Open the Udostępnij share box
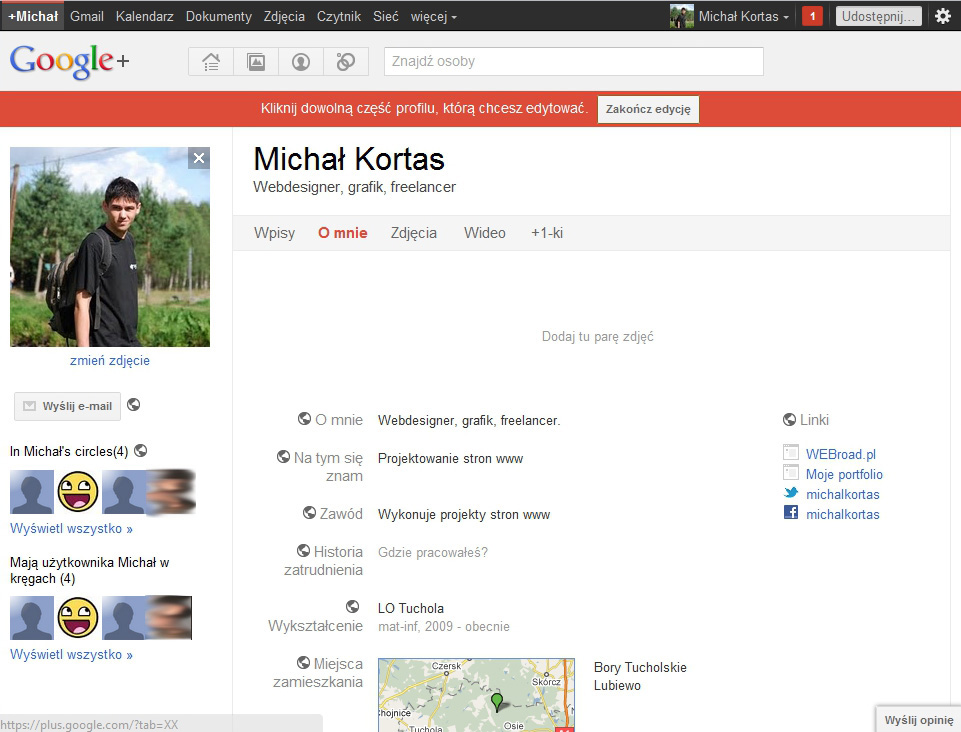 coord(878,16)
